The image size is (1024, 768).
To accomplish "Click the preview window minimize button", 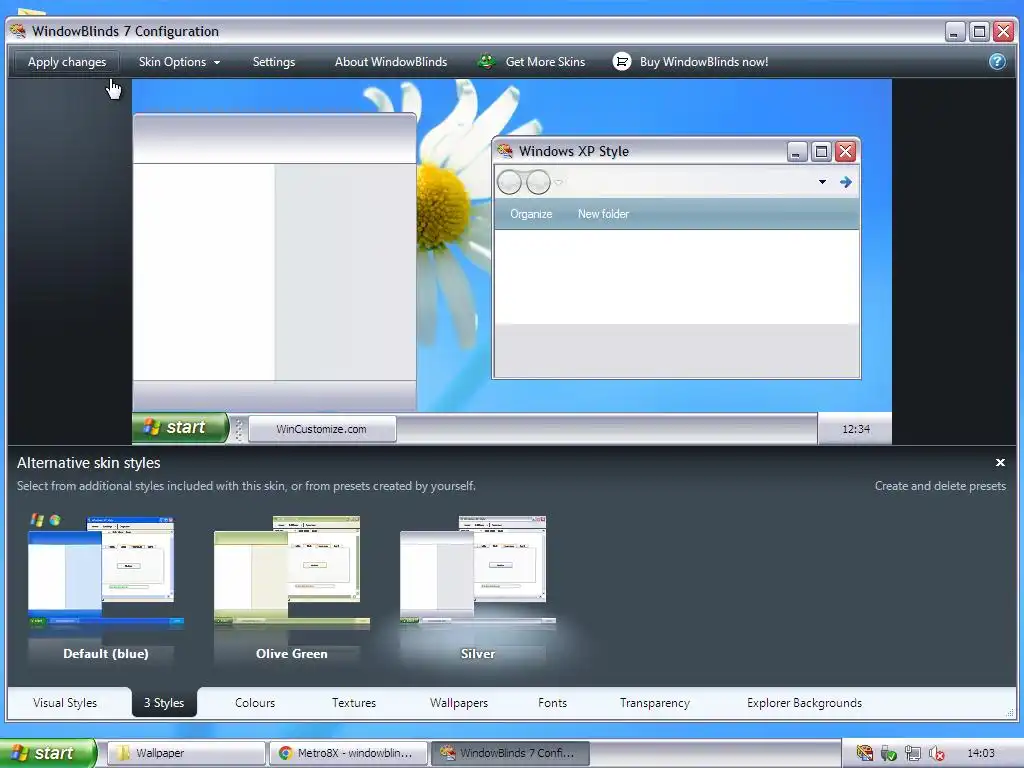I will [797, 152].
